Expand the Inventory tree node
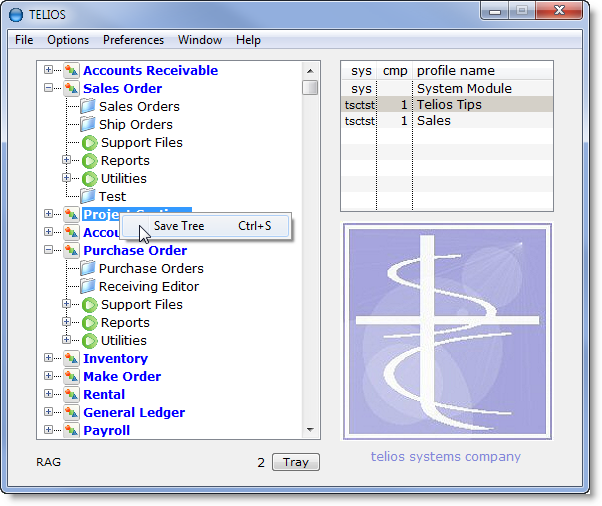Screen dimensions: 602x506 pos(49,359)
